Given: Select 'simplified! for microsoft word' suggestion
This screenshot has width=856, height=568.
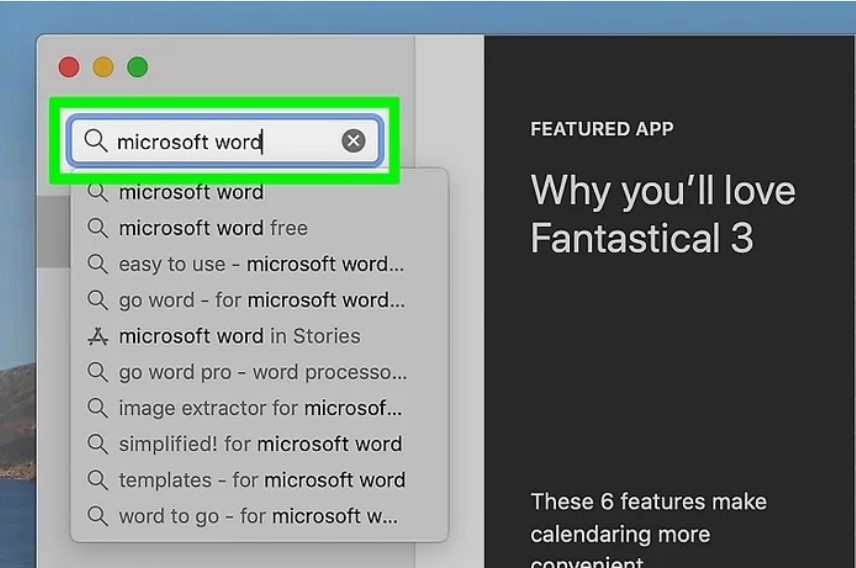Looking at the screenshot, I should [x=259, y=444].
